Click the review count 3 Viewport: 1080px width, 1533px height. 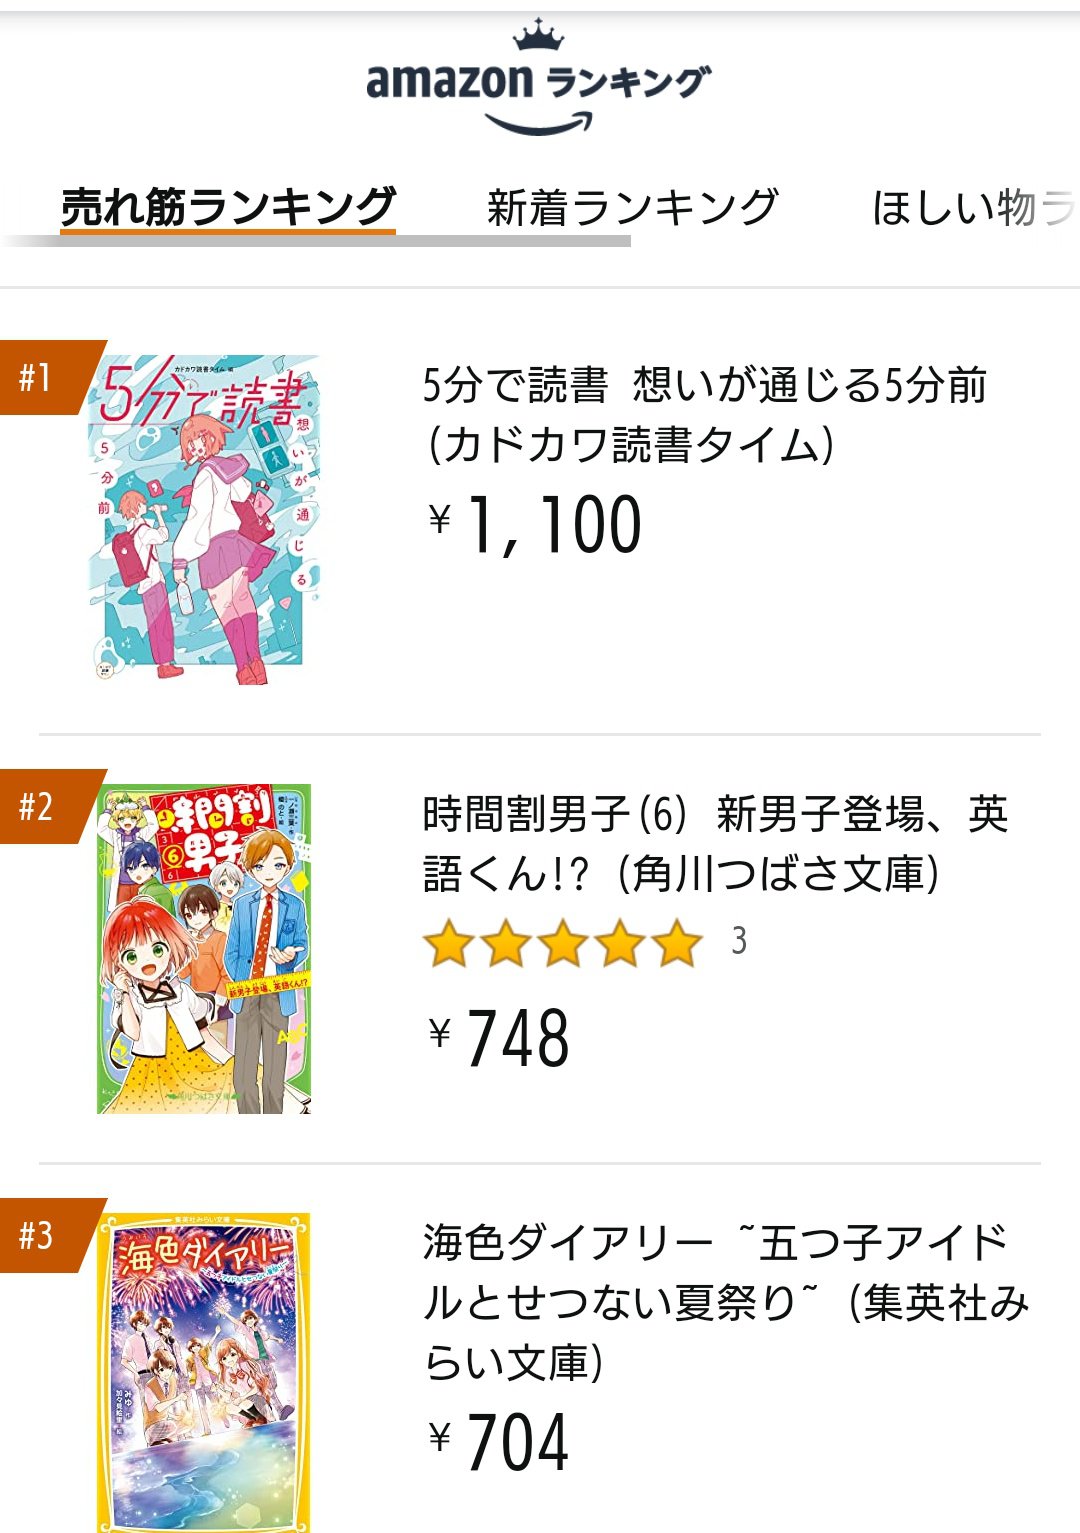coord(739,941)
